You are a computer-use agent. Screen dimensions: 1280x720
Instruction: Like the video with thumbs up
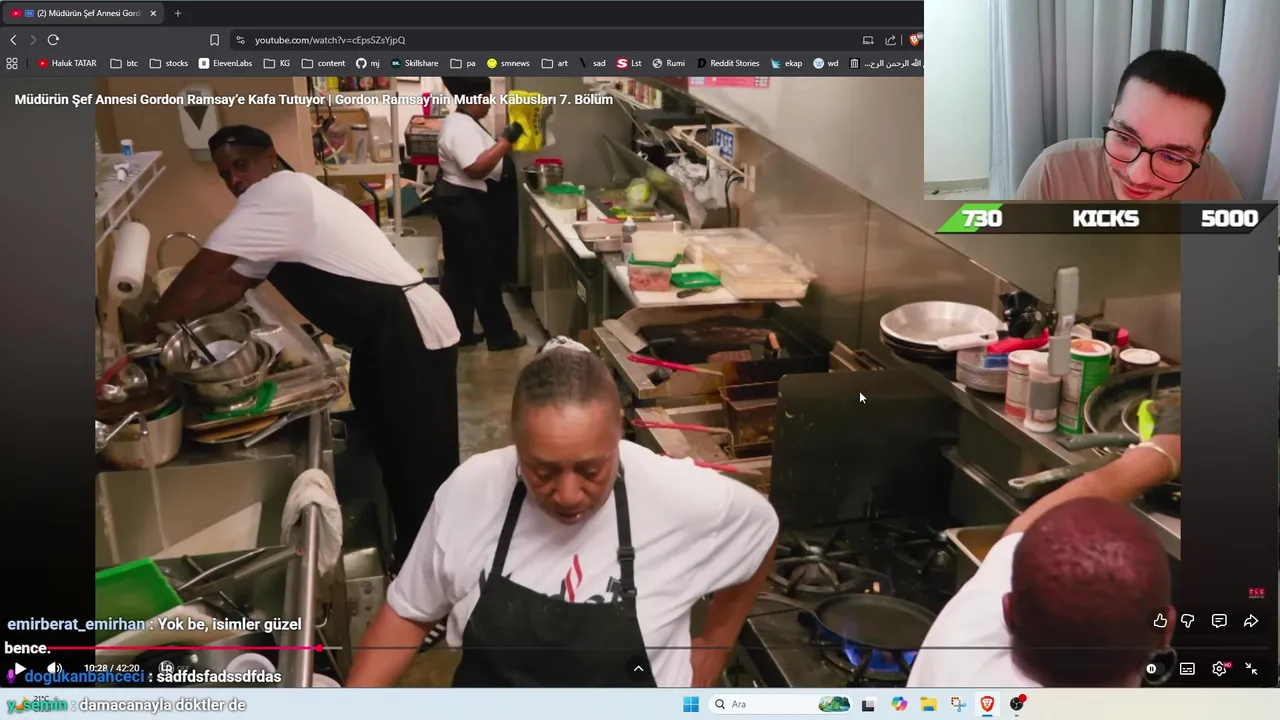[1160, 621]
